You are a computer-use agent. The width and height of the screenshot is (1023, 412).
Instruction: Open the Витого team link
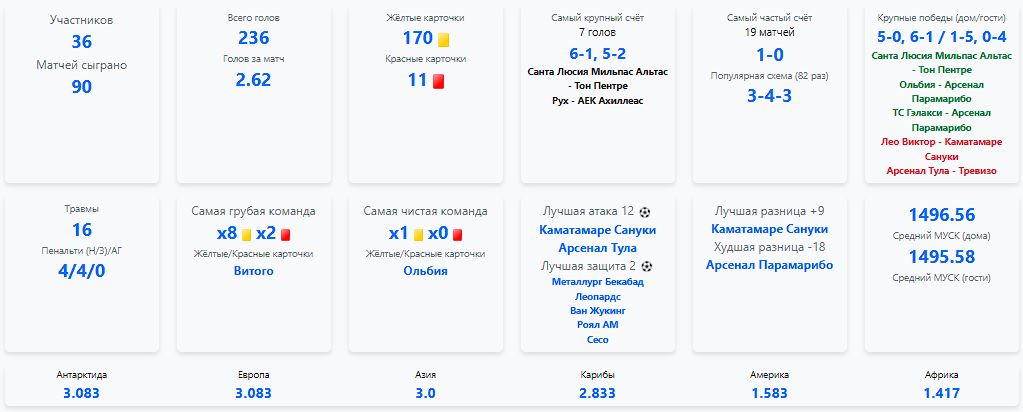[254, 271]
